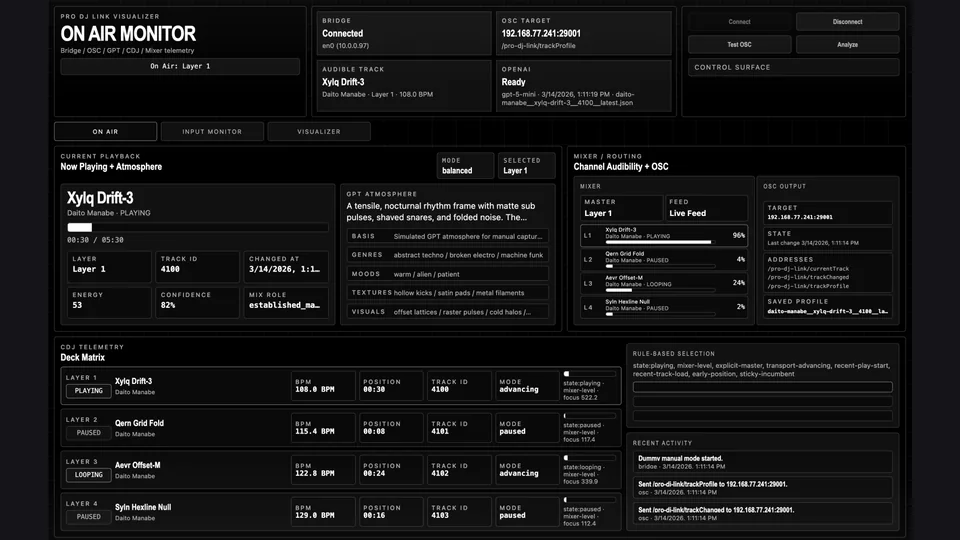Click the 108.0 BPM cell on Layer 1
Screen dimensions: 960x540
[323, 386]
